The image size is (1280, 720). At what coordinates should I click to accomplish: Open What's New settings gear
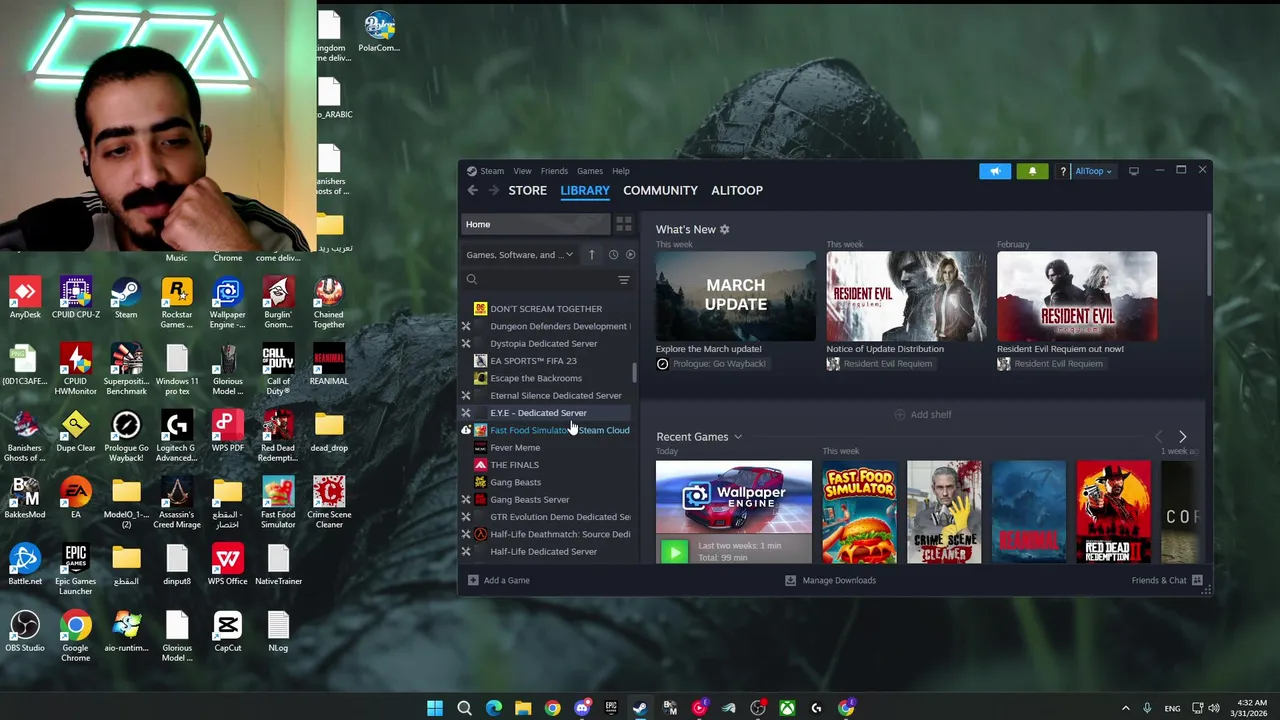point(725,229)
